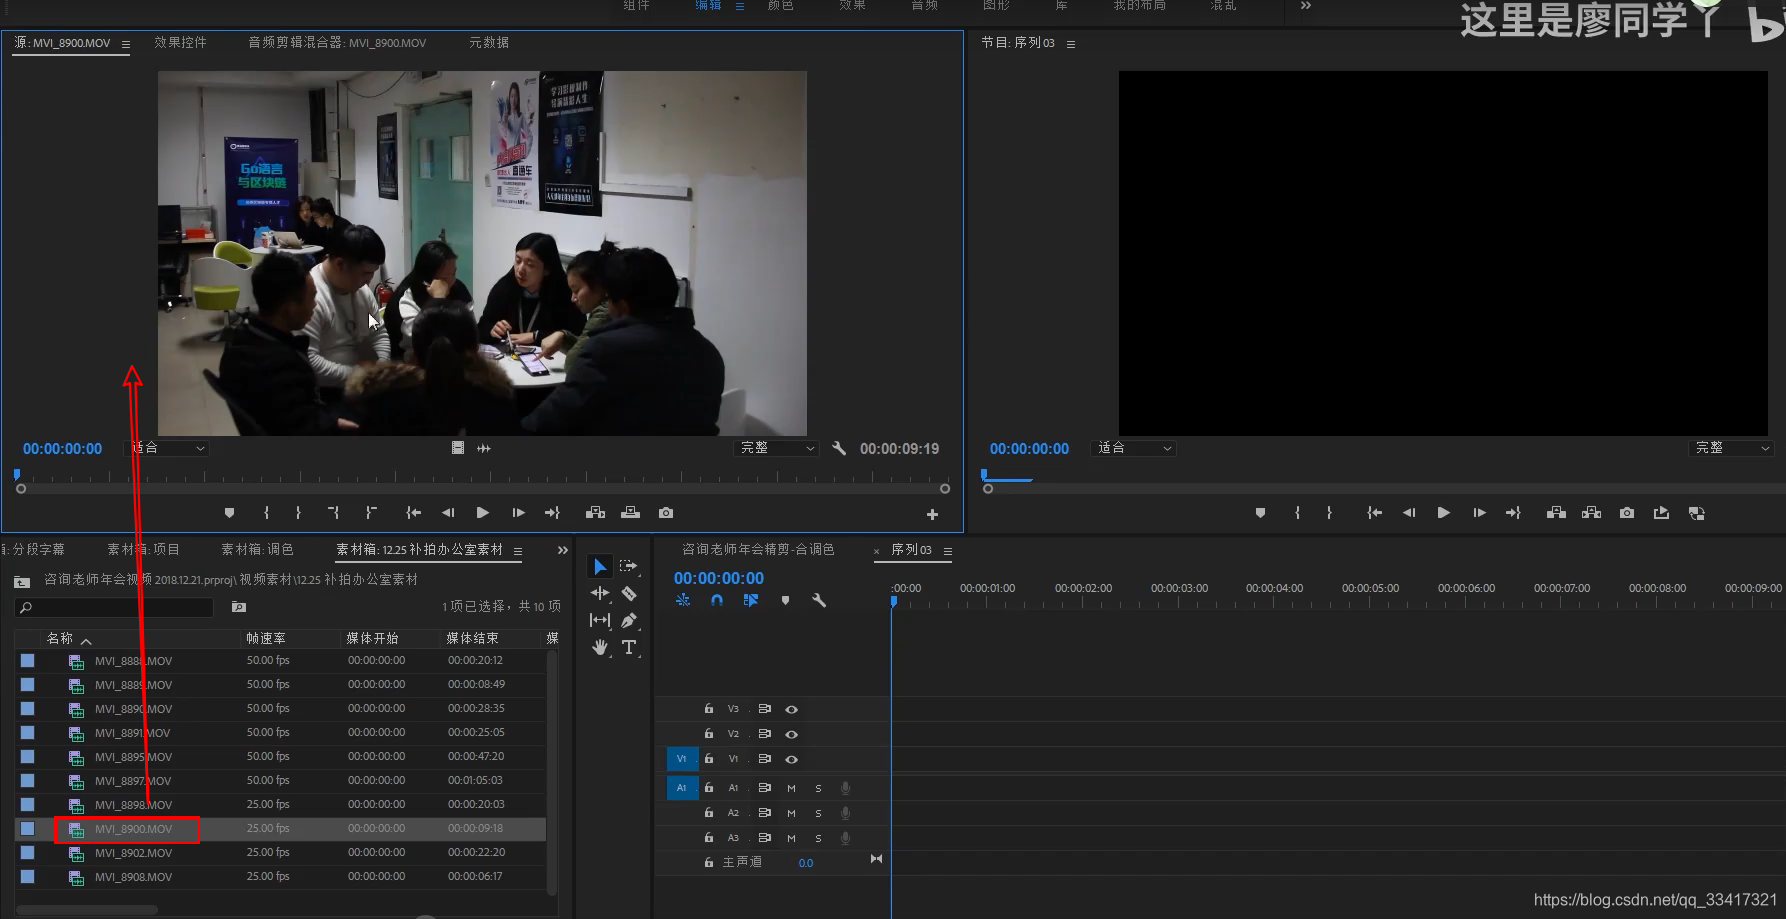1786x919 pixels.
Task: Show hidden project panel tabs chevron
Action: point(562,550)
